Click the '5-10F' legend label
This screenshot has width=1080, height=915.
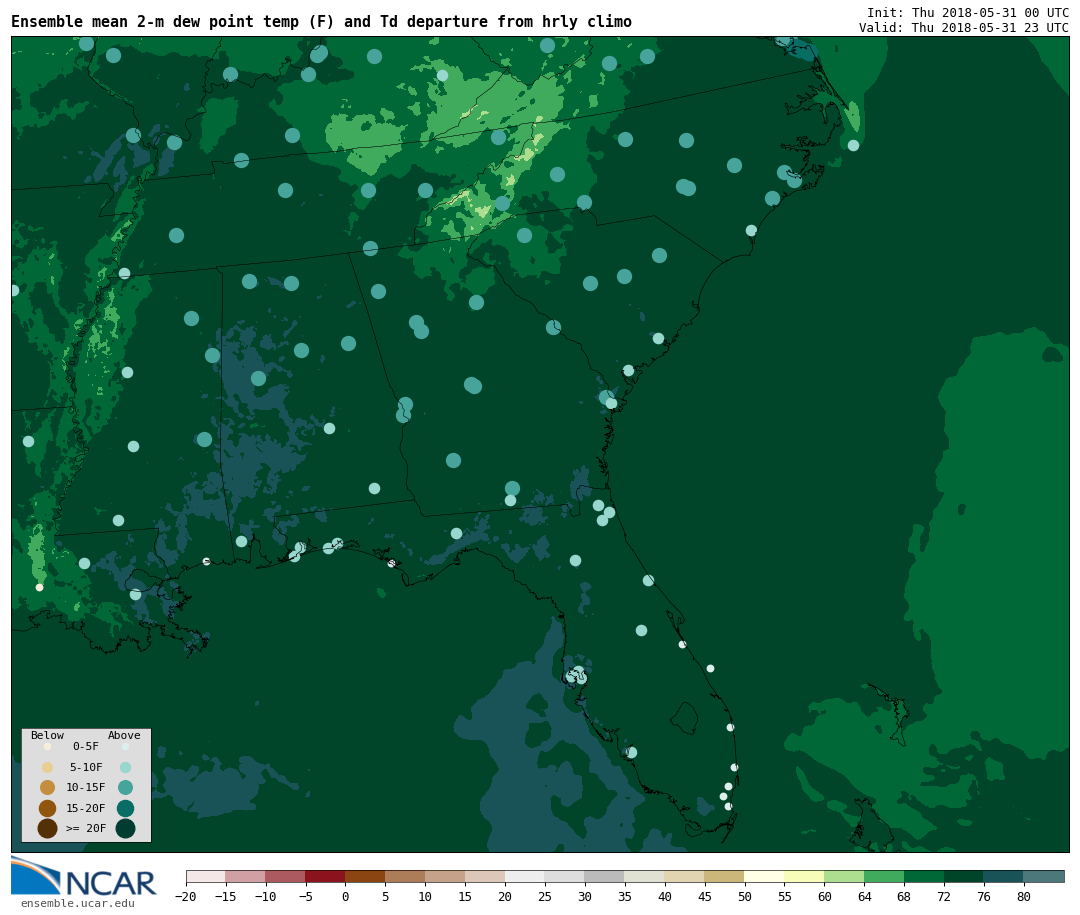pos(86,767)
